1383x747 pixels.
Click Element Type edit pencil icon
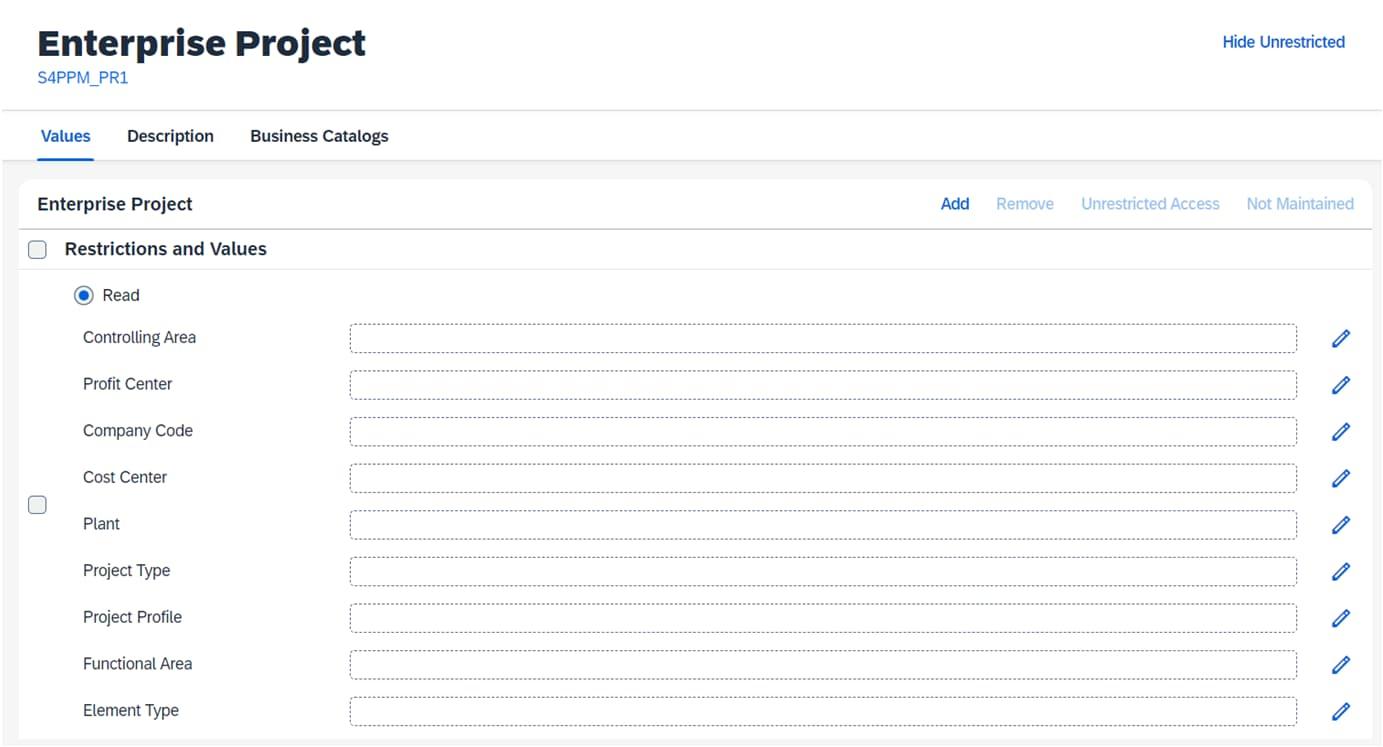1341,711
